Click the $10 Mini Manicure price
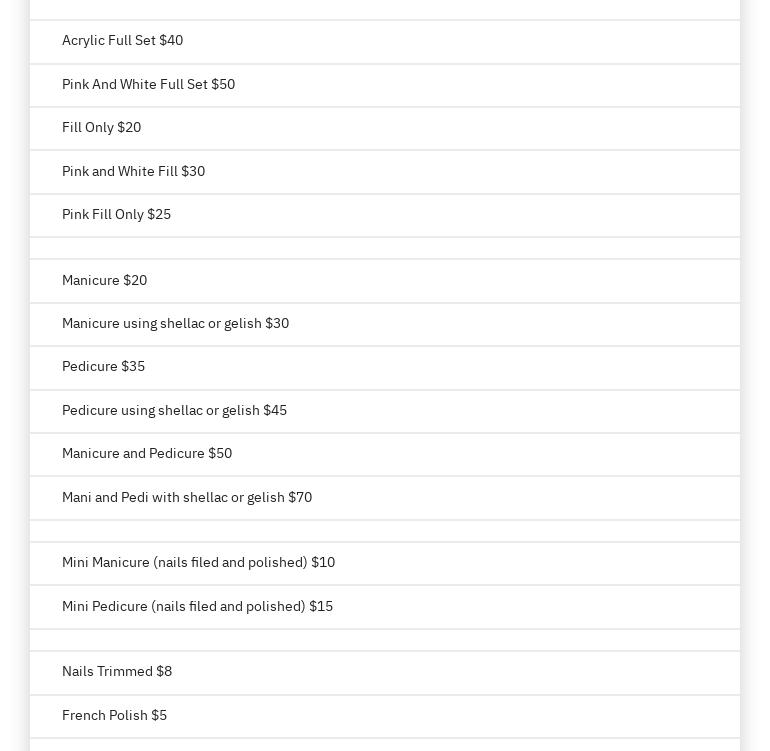This screenshot has height=751, width=770. (x=323, y=563)
